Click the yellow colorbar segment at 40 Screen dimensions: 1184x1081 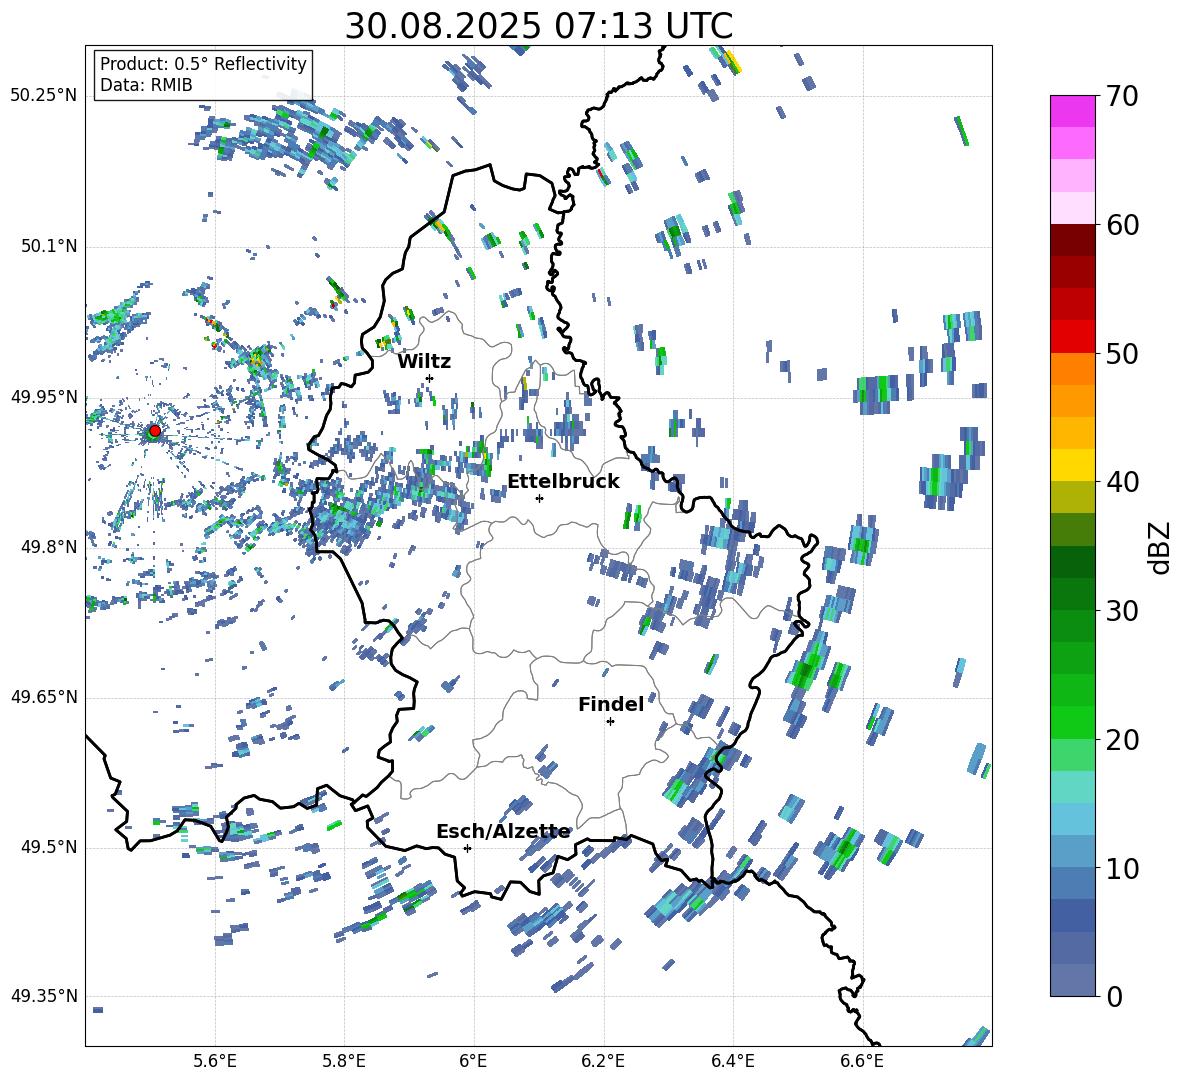tap(1072, 464)
